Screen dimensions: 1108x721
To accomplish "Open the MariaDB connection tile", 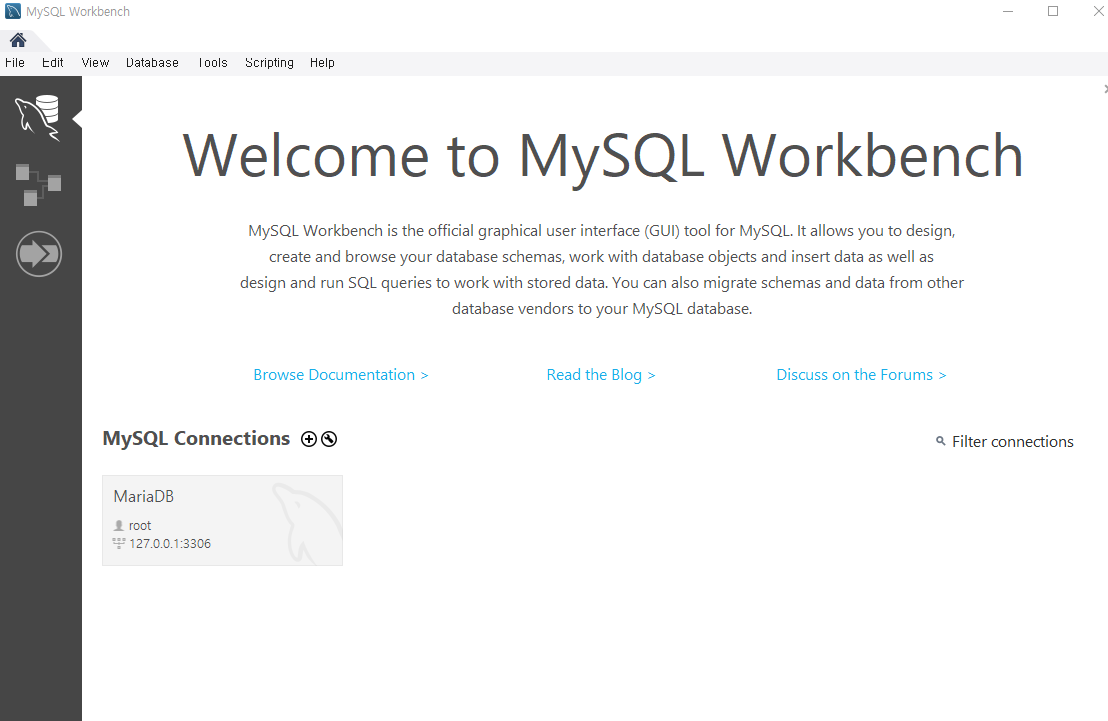I will 223,520.
